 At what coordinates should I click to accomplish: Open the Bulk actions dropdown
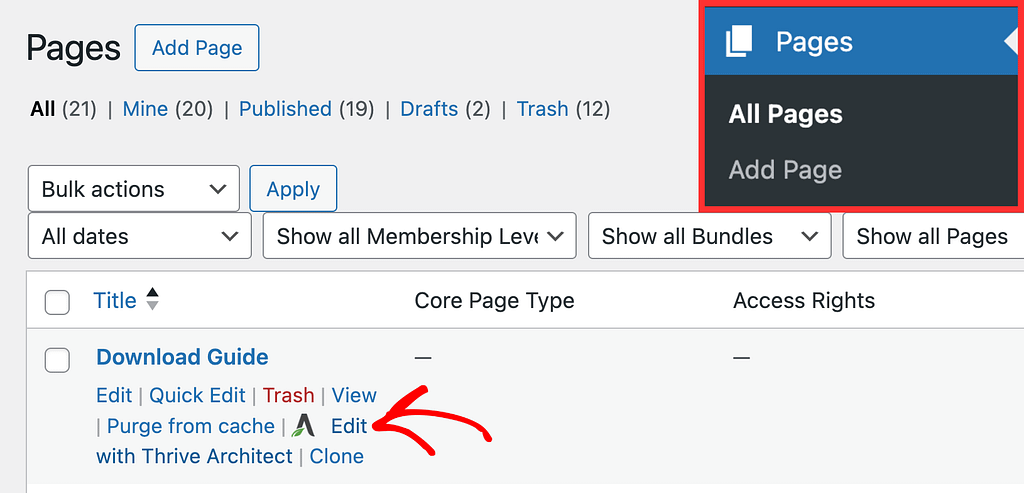click(134, 189)
